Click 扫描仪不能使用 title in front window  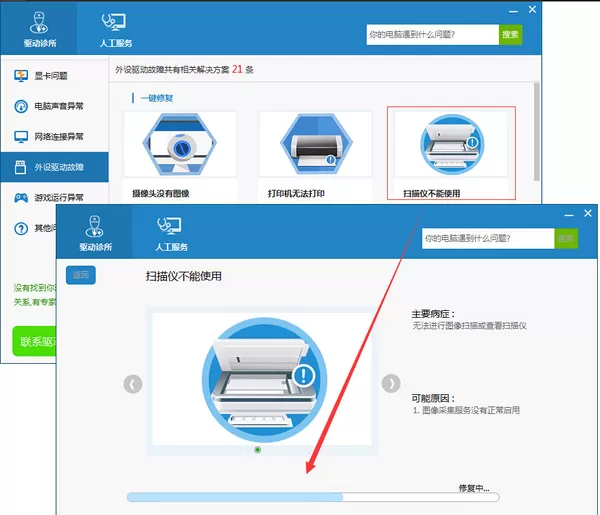coord(183,276)
